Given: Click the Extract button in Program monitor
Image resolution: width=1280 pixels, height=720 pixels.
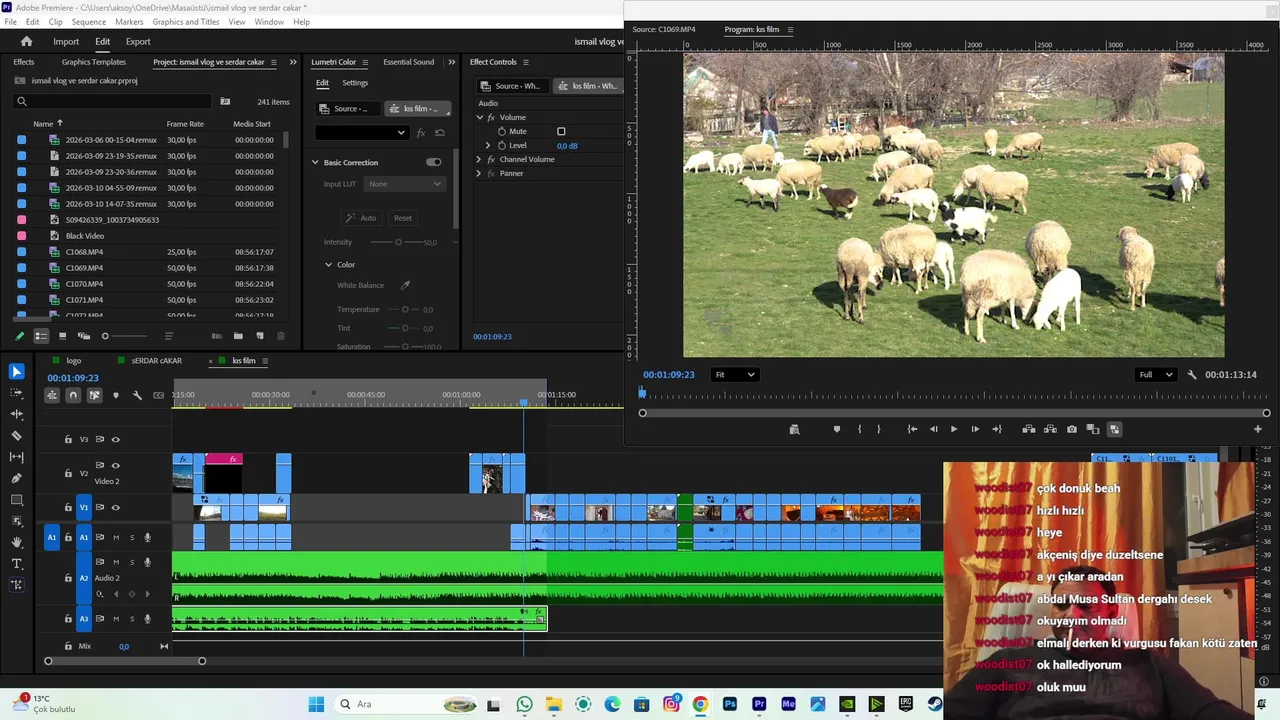Looking at the screenshot, I should tap(1050, 429).
